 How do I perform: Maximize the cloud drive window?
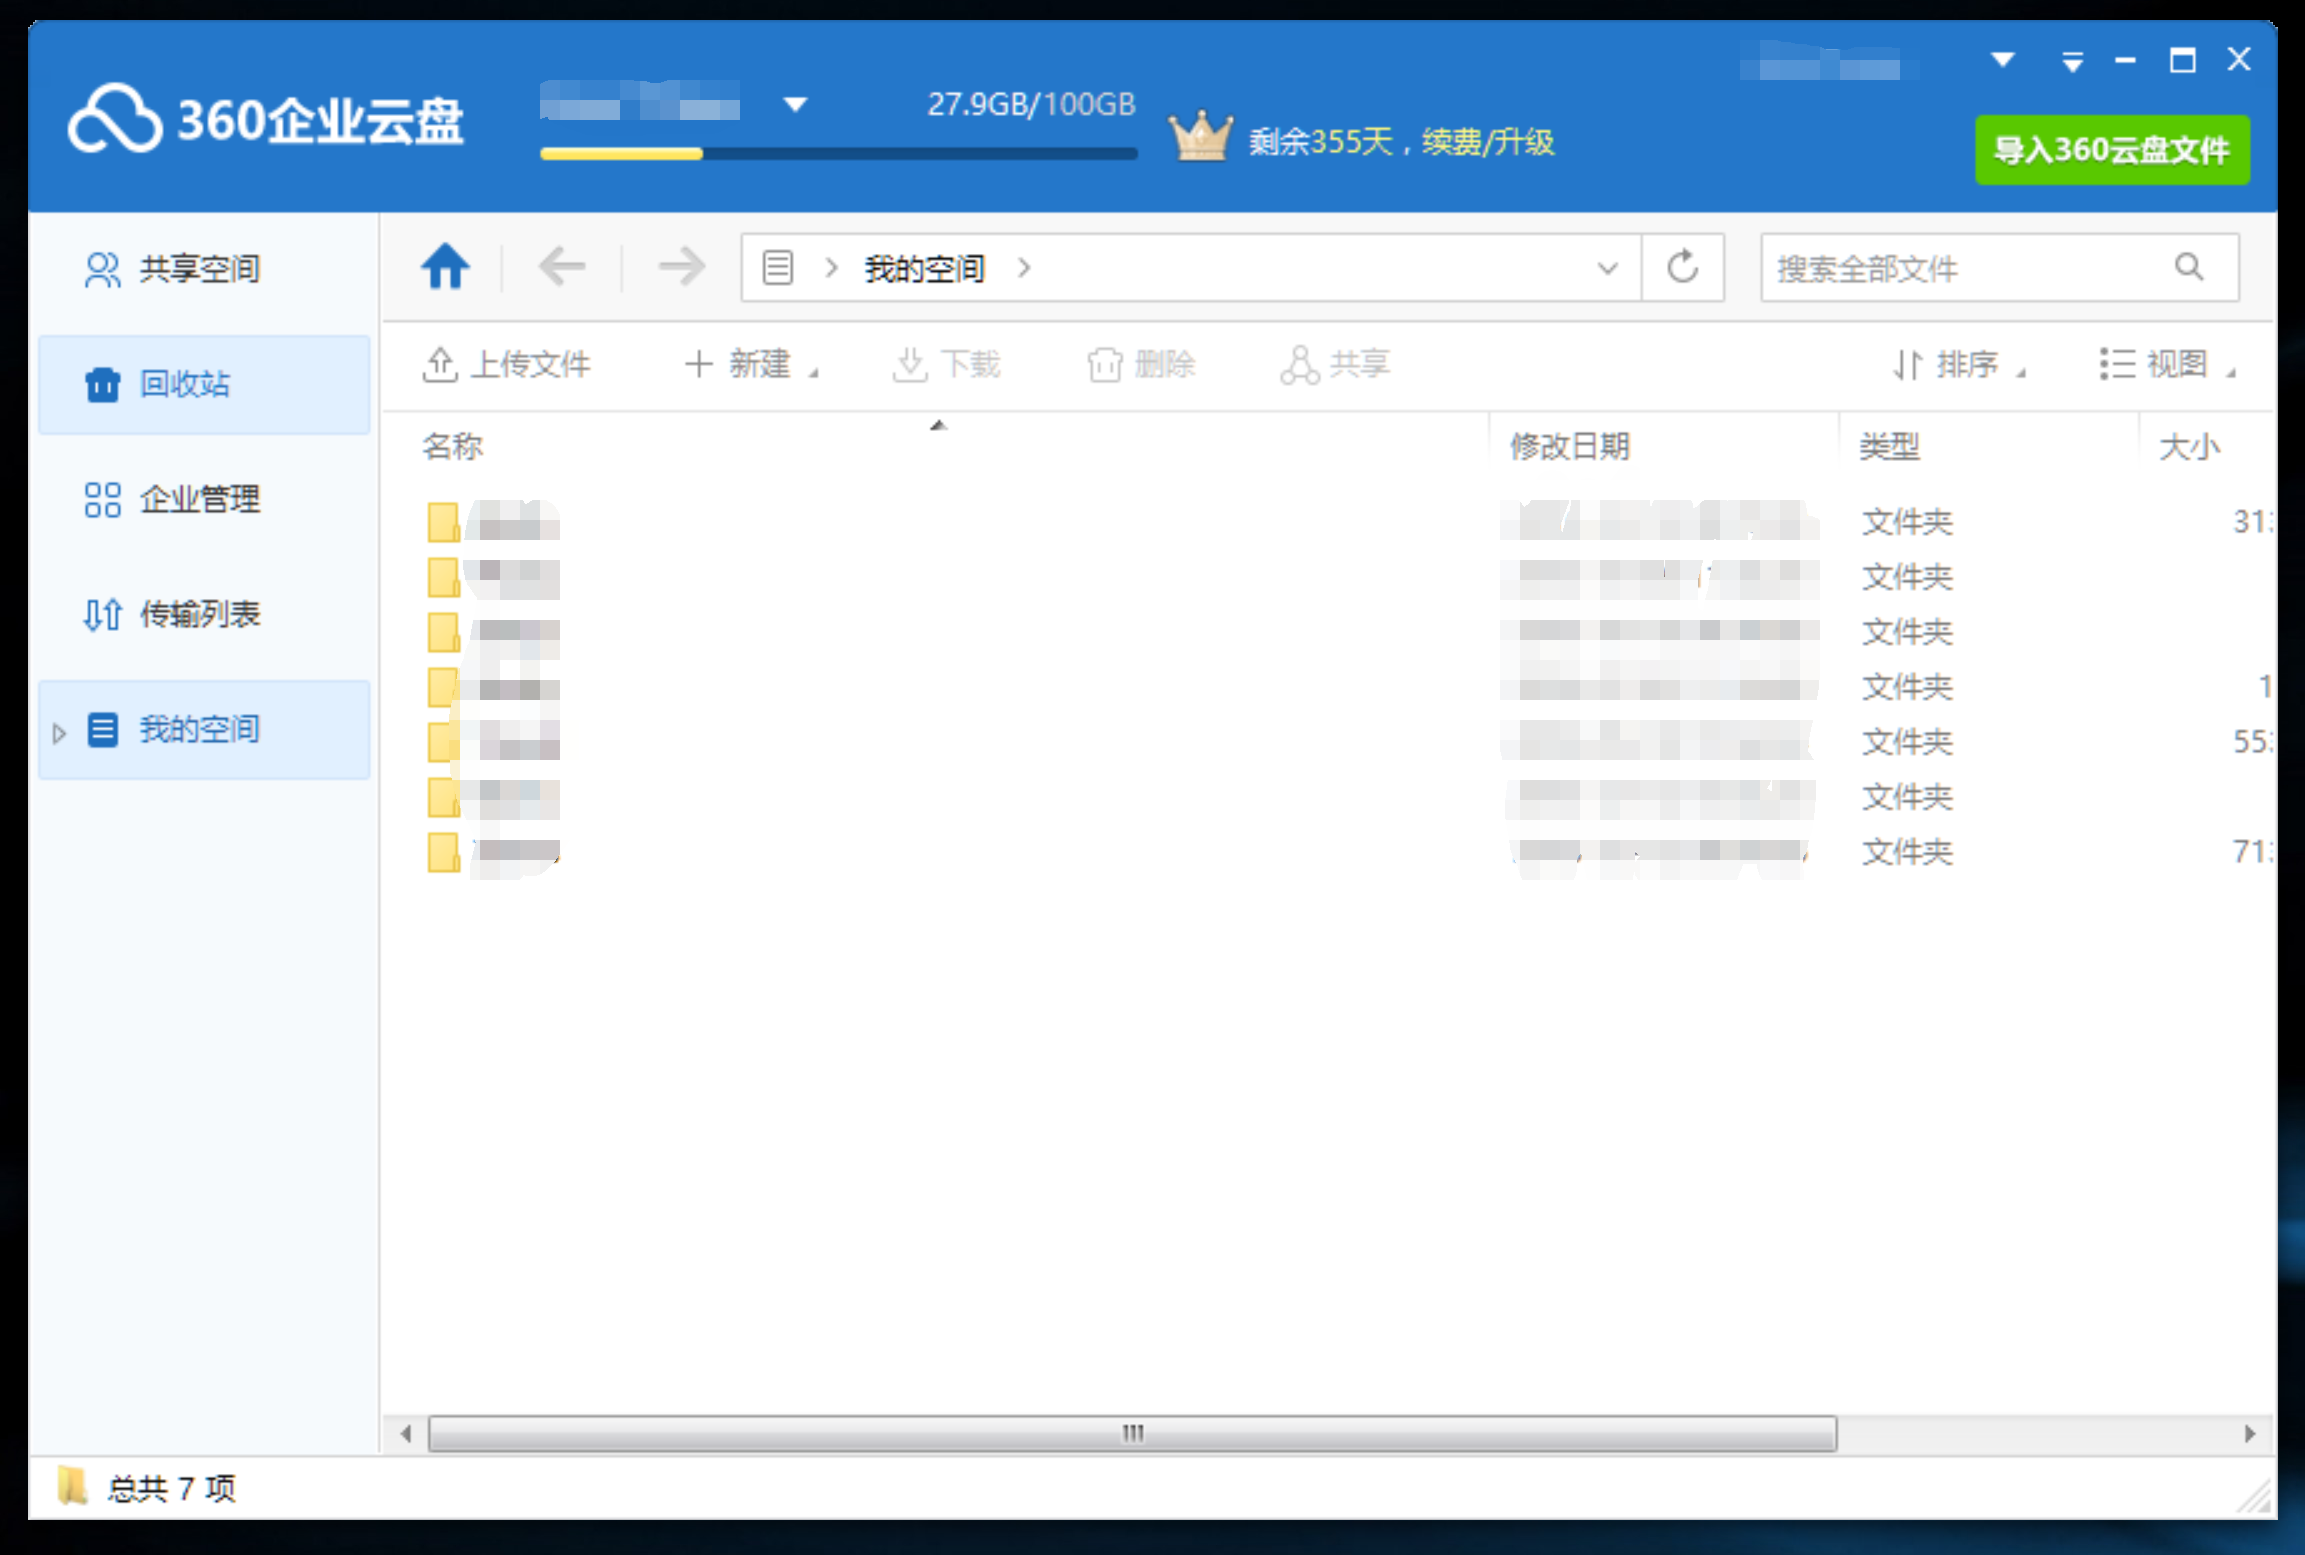tap(2182, 60)
